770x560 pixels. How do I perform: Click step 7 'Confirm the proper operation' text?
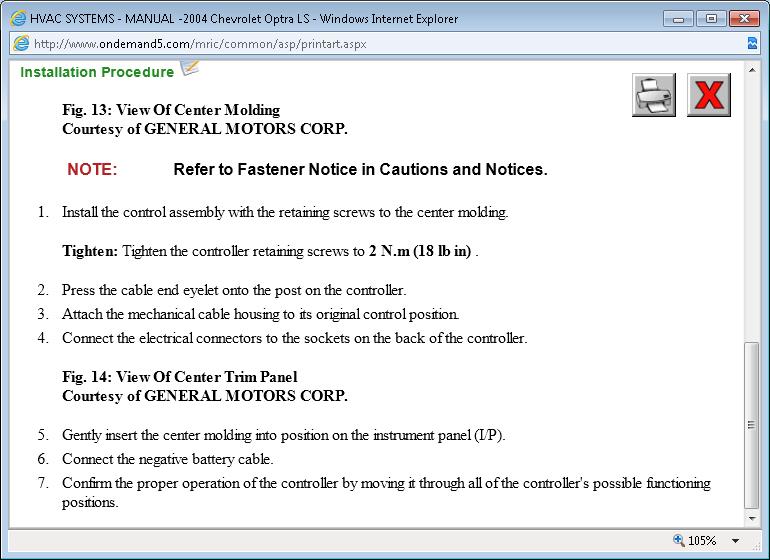(x=386, y=492)
